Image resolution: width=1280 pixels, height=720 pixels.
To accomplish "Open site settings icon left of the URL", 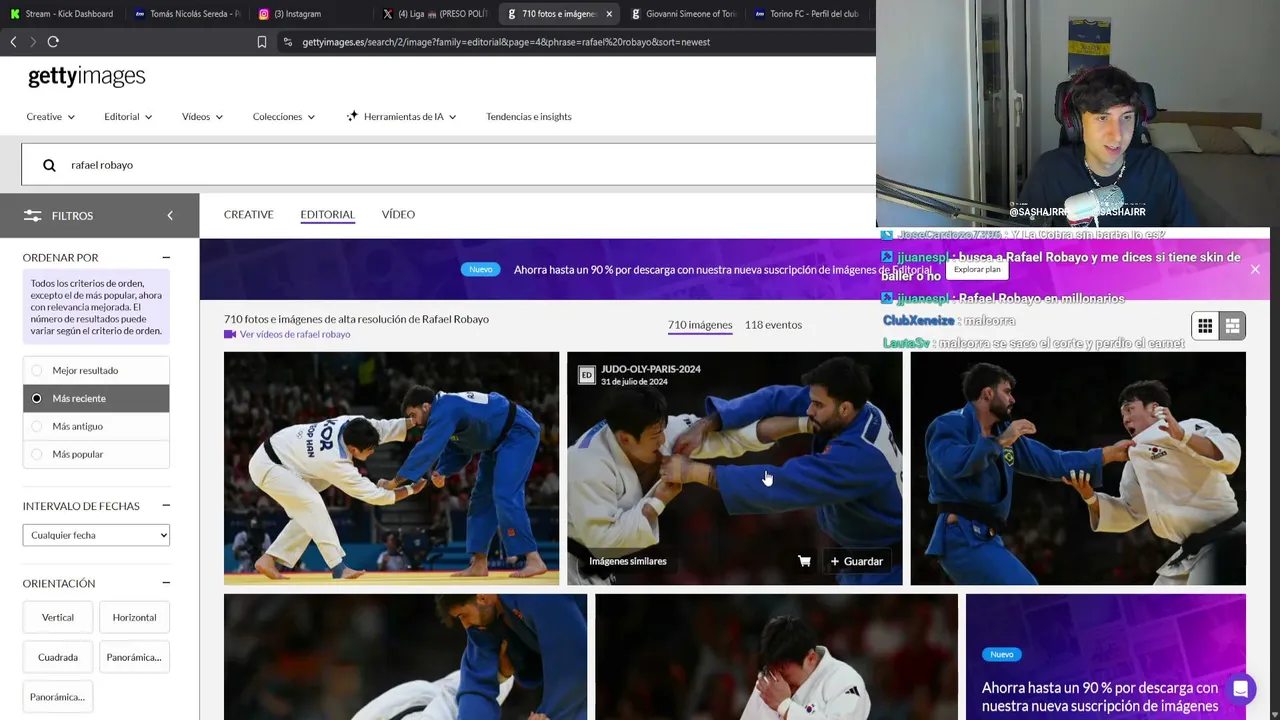I will (x=288, y=42).
